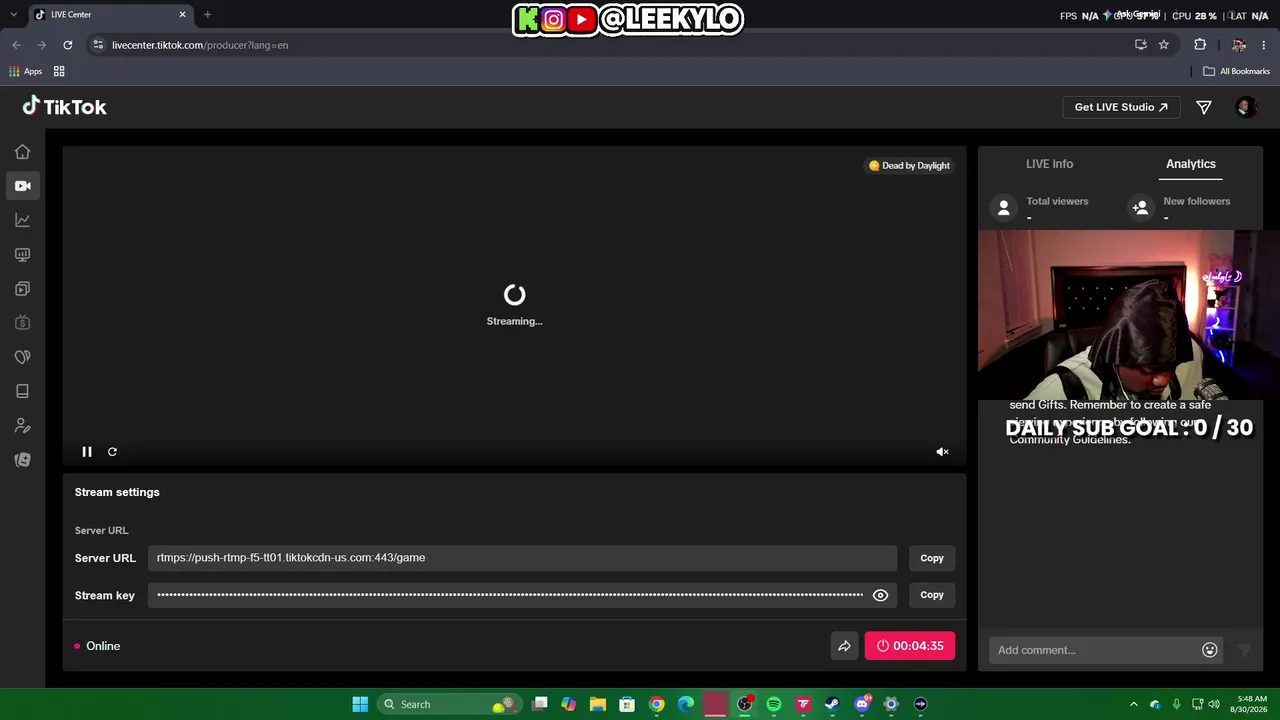Screen dimensions: 1280x720
Task: Open the book sidebar icon
Action: point(22,391)
